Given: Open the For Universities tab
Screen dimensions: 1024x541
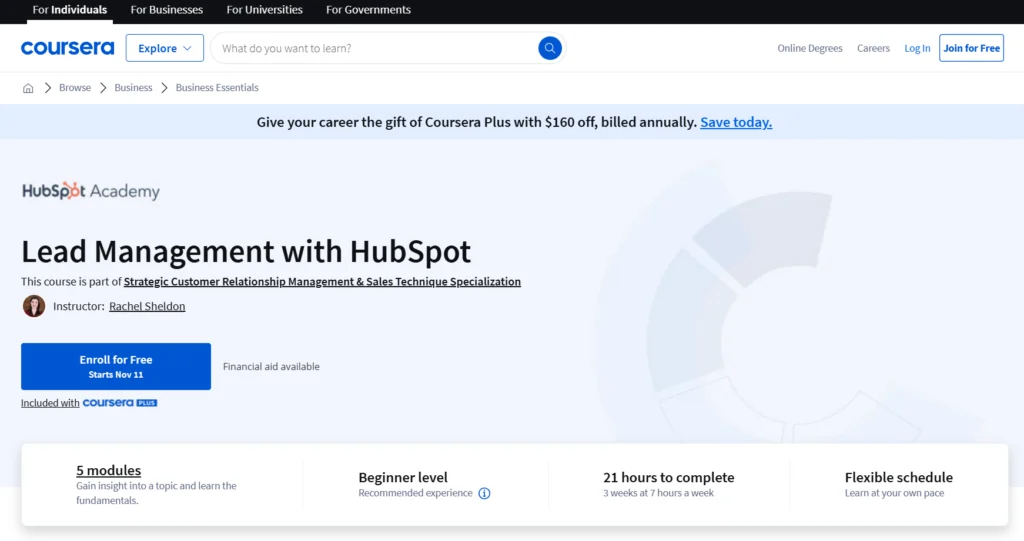Looking at the screenshot, I should 264,10.
